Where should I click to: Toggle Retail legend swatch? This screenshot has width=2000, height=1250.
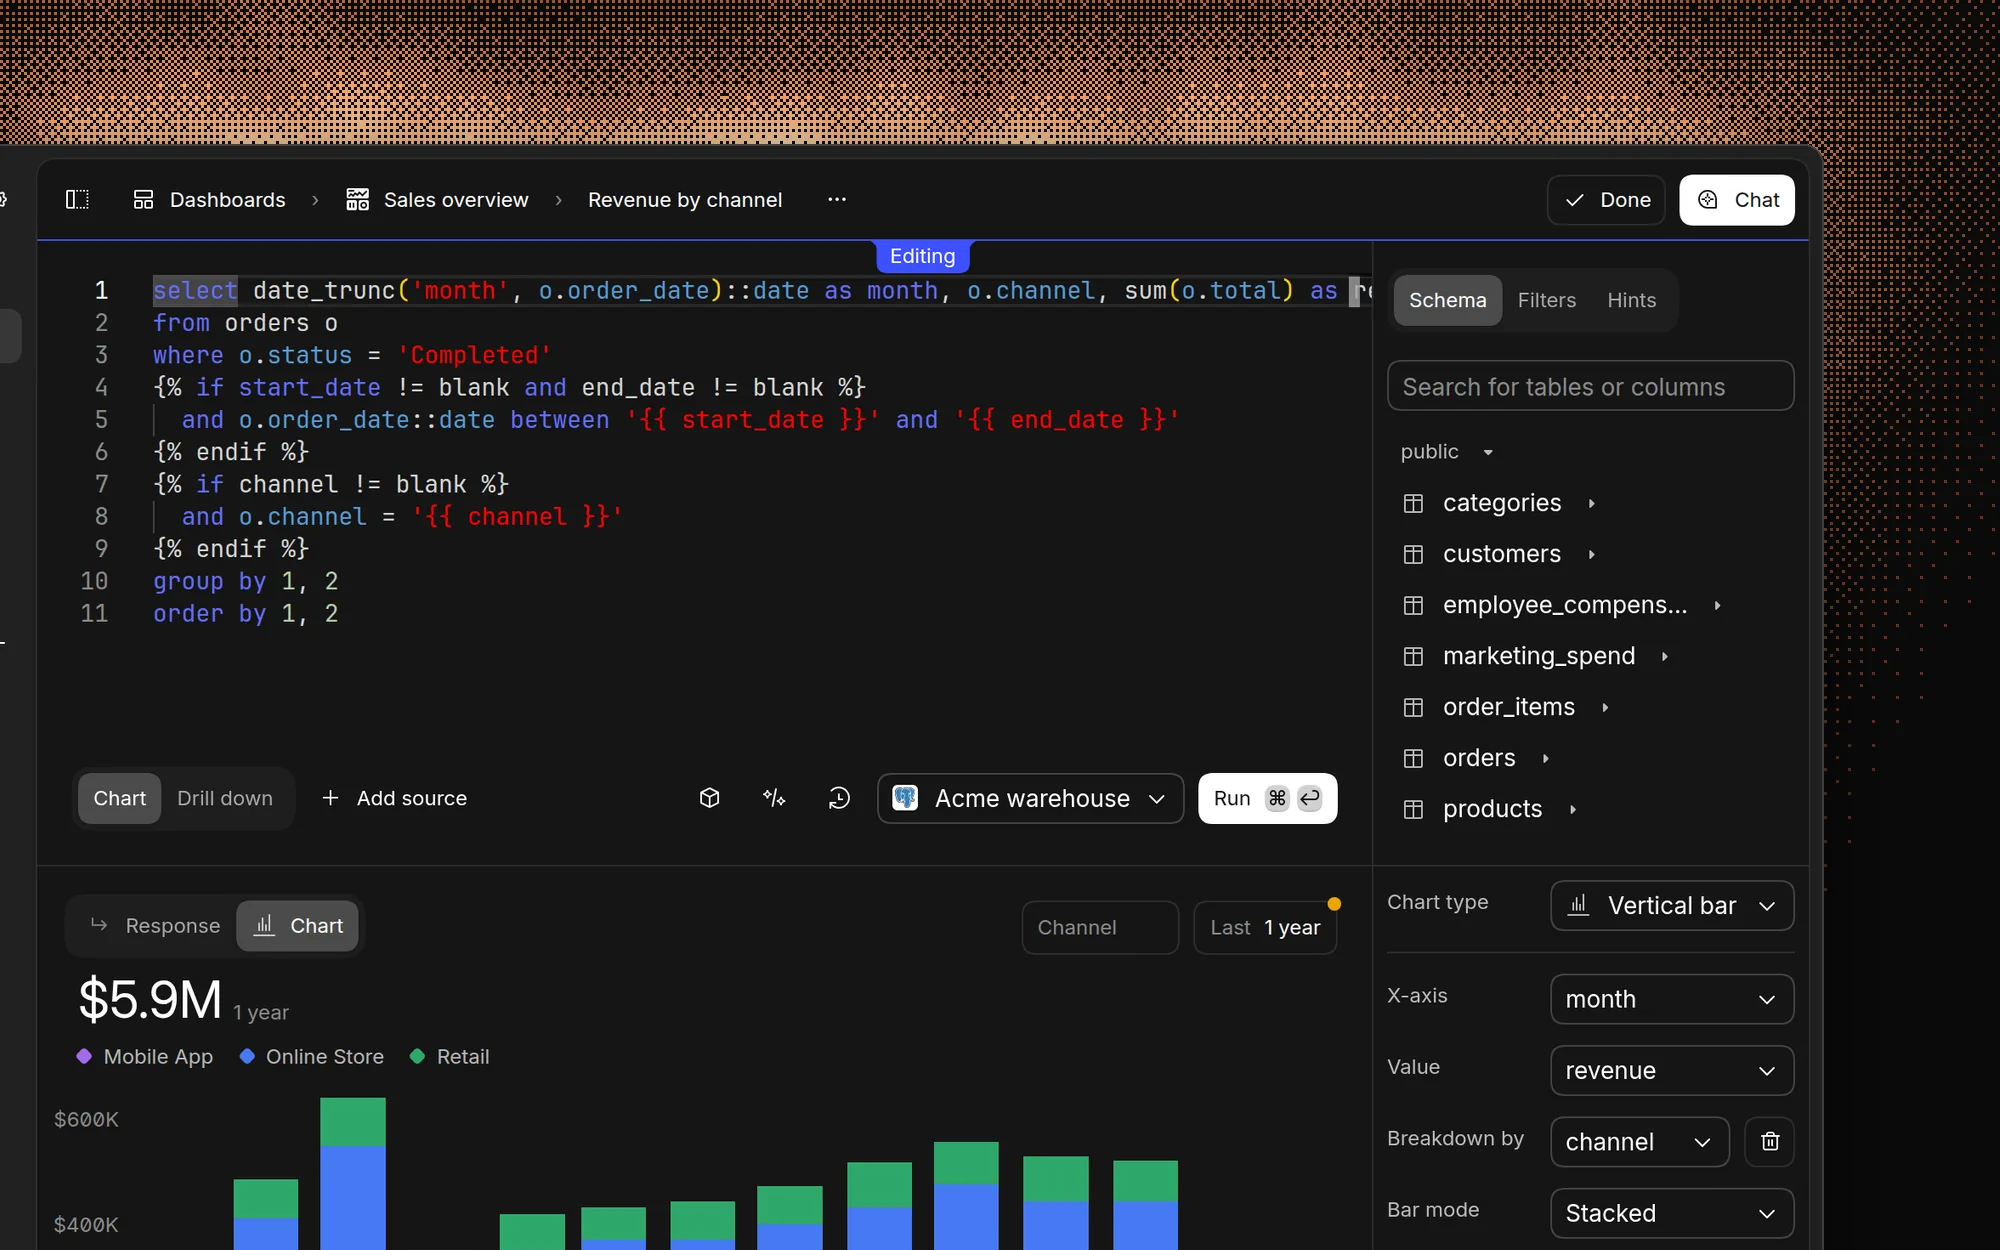coord(418,1056)
